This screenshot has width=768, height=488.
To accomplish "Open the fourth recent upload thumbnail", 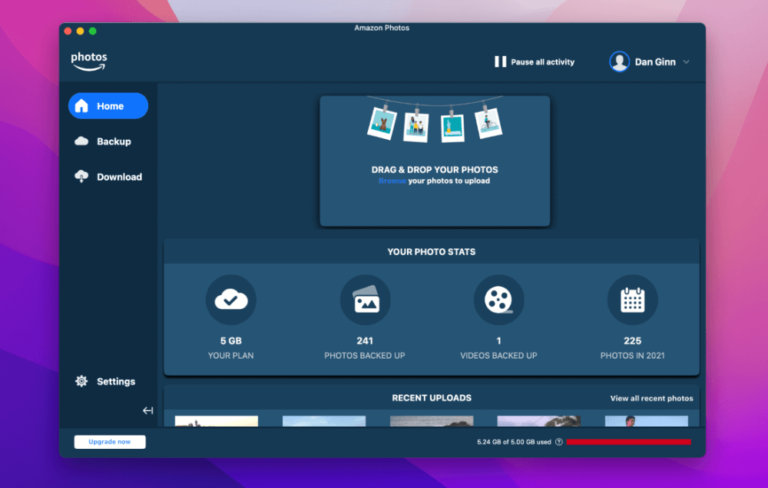I will click(x=539, y=421).
